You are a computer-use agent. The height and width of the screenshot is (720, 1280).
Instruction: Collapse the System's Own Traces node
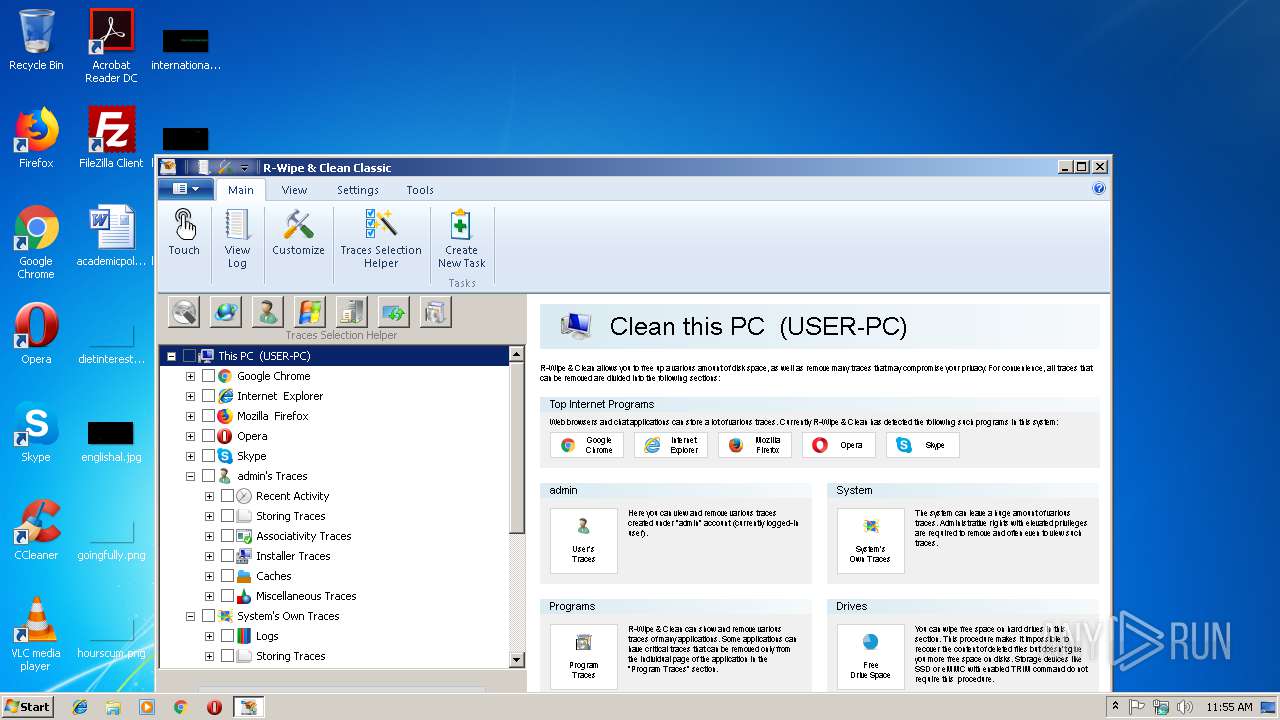190,616
